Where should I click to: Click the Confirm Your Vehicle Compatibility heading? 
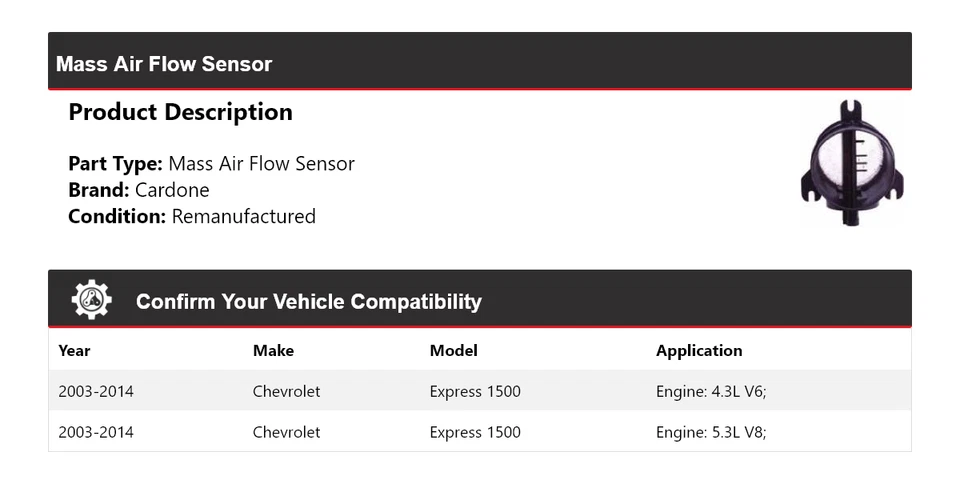coord(308,301)
